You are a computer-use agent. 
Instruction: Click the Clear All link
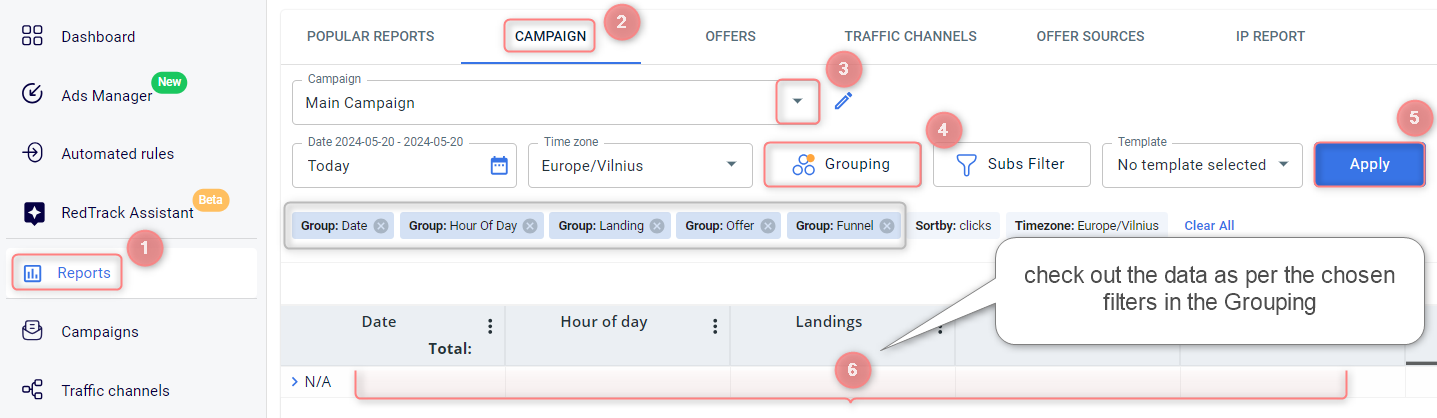(1209, 226)
